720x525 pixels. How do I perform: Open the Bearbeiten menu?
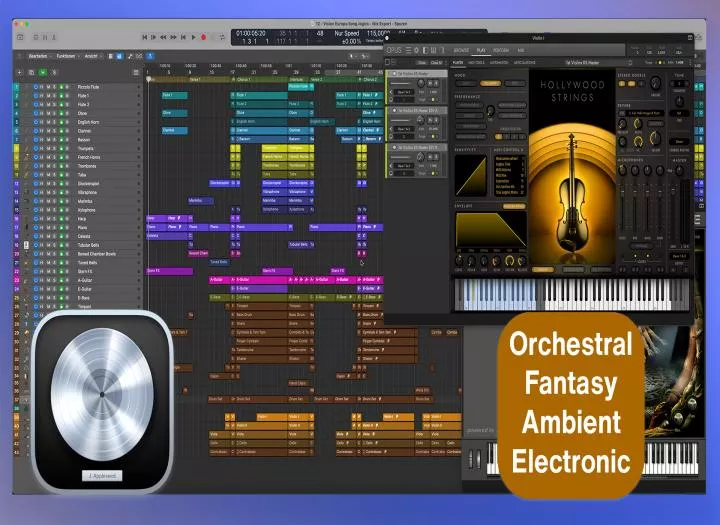(x=39, y=56)
